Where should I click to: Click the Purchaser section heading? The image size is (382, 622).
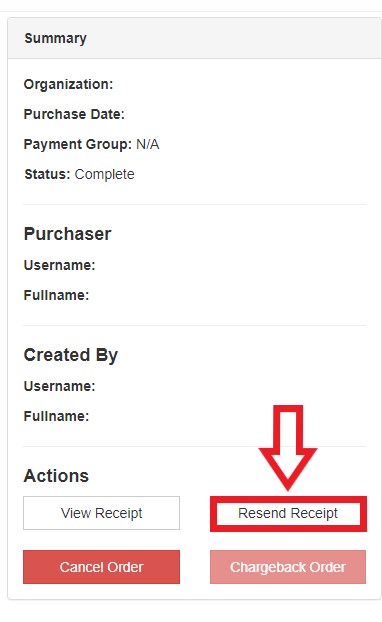click(x=67, y=234)
